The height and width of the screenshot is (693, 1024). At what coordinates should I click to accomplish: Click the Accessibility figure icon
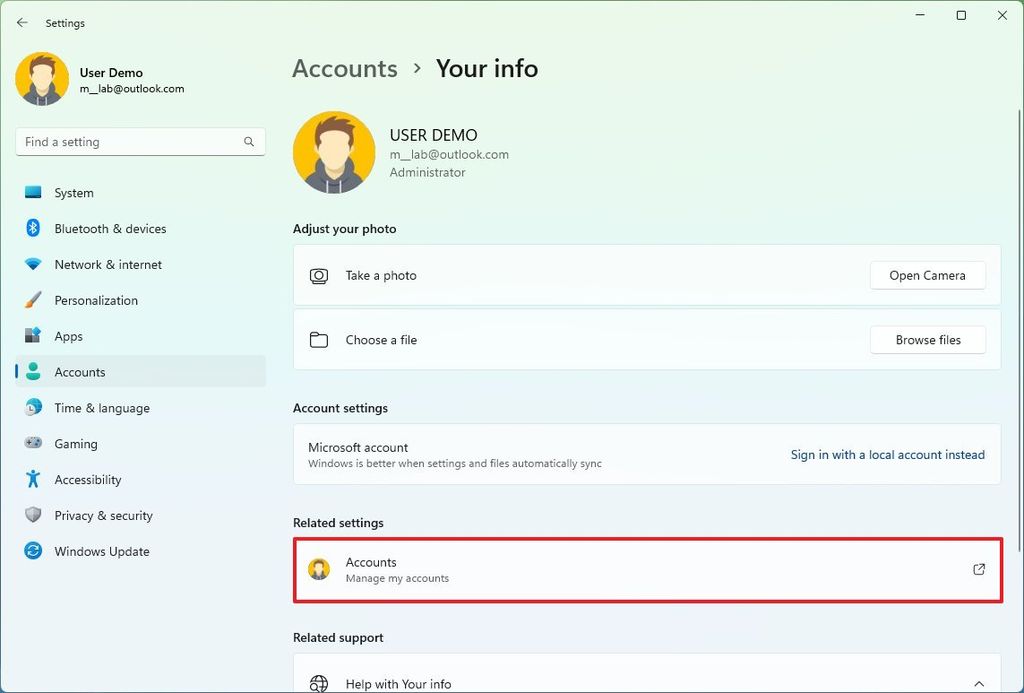(33, 479)
